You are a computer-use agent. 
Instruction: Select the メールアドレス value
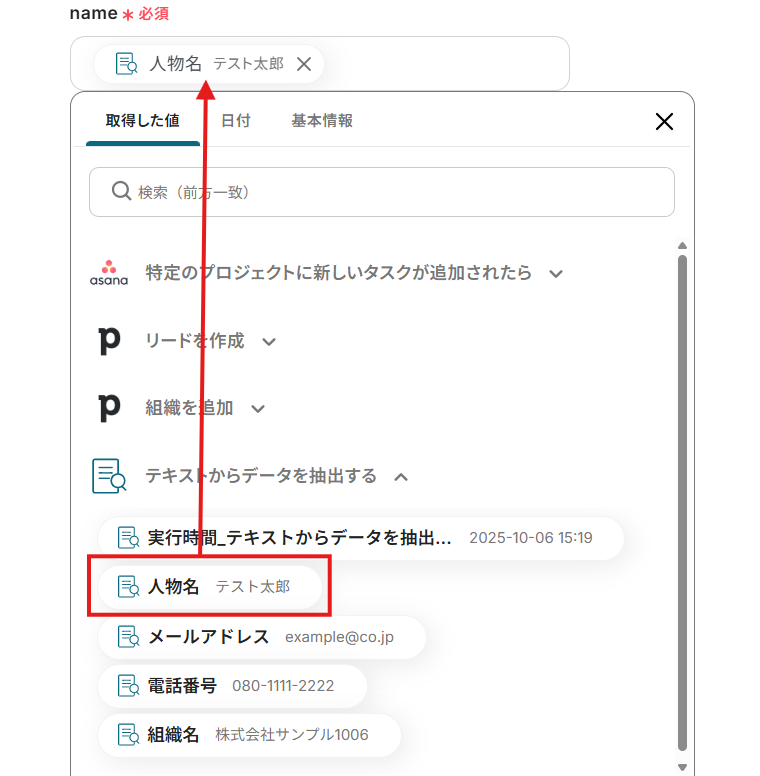coord(262,637)
